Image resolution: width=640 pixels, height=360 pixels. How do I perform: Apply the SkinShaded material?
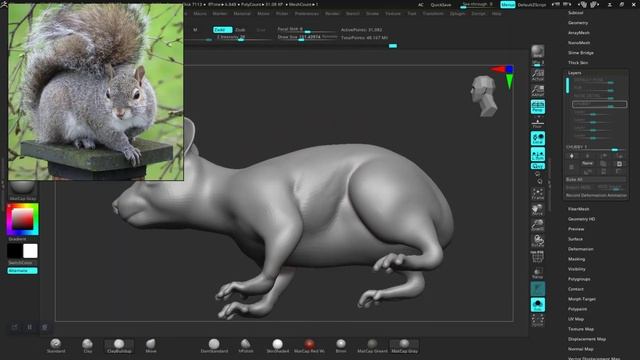click(x=278, y=346)
